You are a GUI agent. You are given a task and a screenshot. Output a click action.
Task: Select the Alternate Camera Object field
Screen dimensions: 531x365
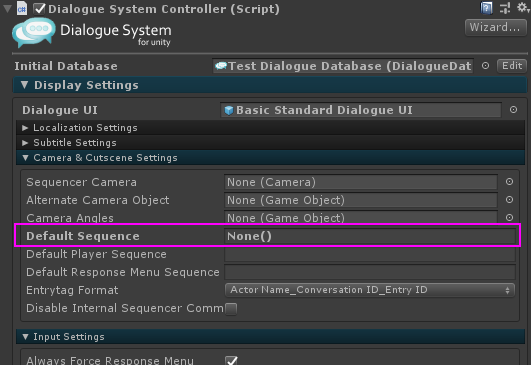point(361,200)
